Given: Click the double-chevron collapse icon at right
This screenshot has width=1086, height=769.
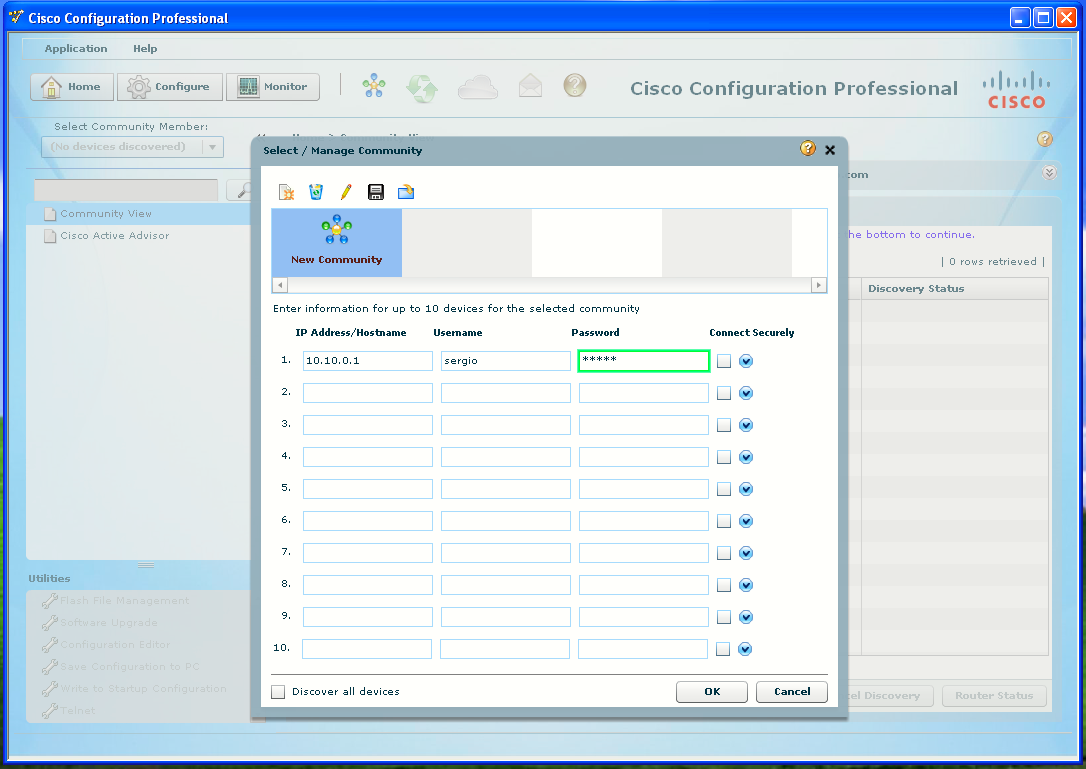Looking at the screenshot, I should click(x=1049, y=173).
